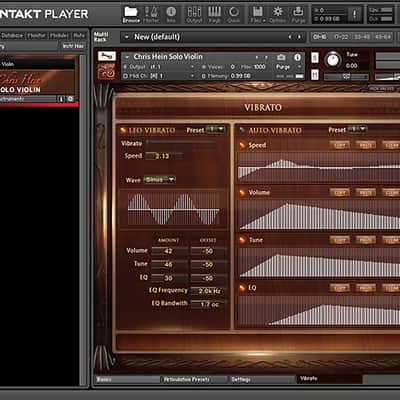Click the LFO Vibrato amount slider
400x400 pixels.
pyautogui.click(x=182, y=143)
